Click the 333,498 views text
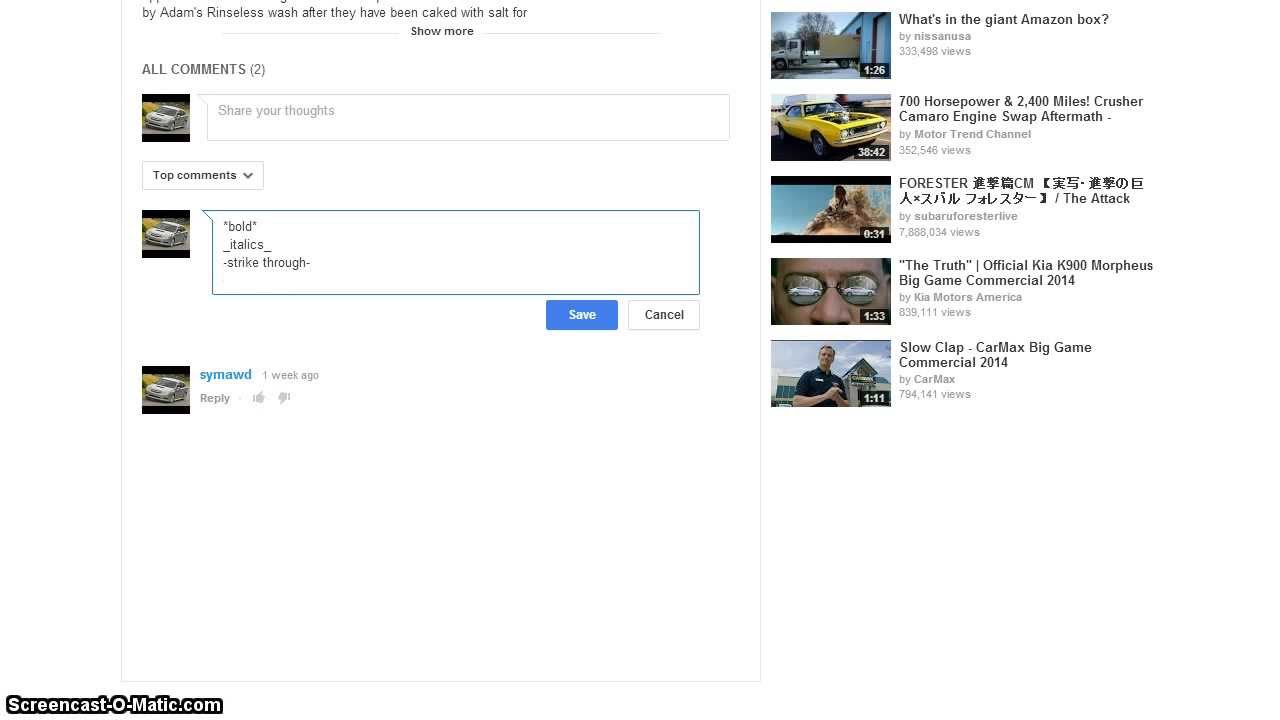This screenshot has height=720, width=1280. [x=935, y=51]
